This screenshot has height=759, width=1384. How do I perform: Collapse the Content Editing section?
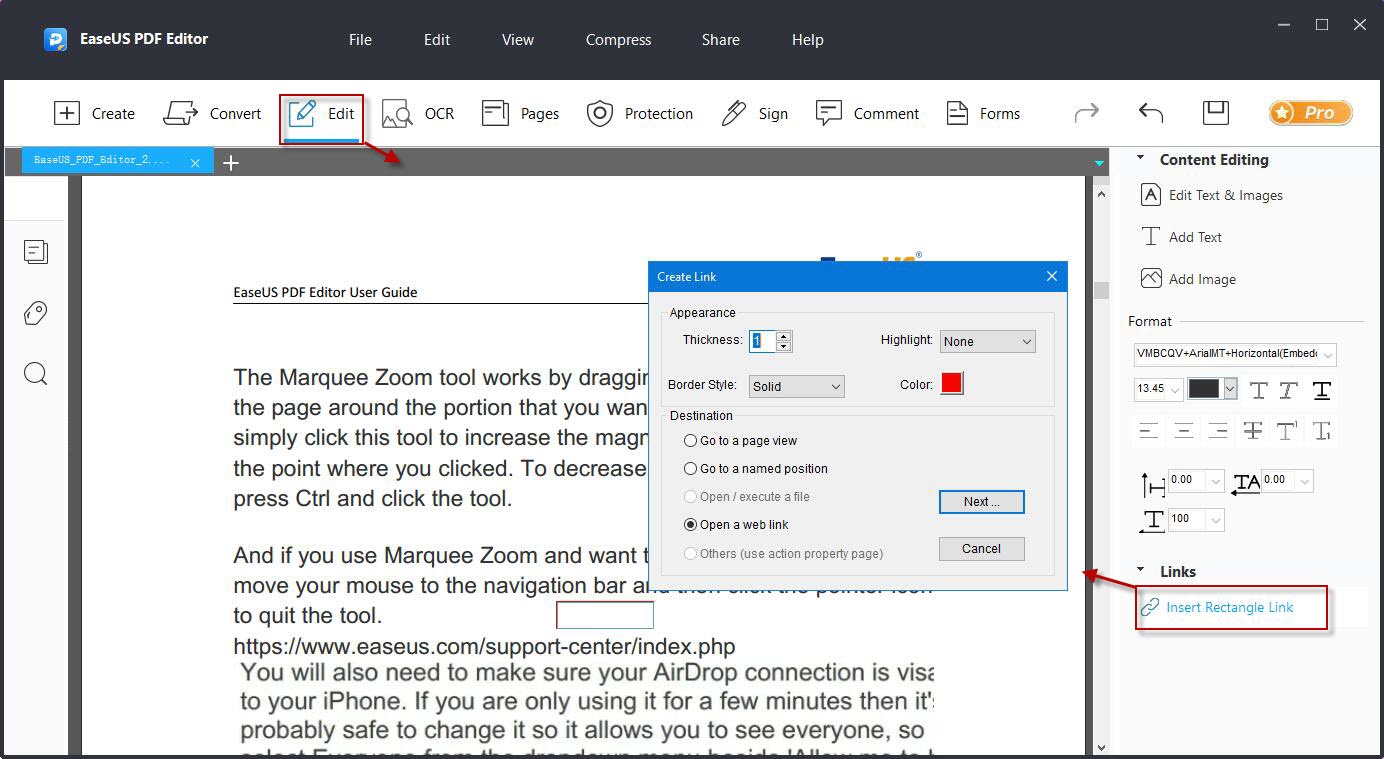pyautogui.click(x=1140, y=159)
